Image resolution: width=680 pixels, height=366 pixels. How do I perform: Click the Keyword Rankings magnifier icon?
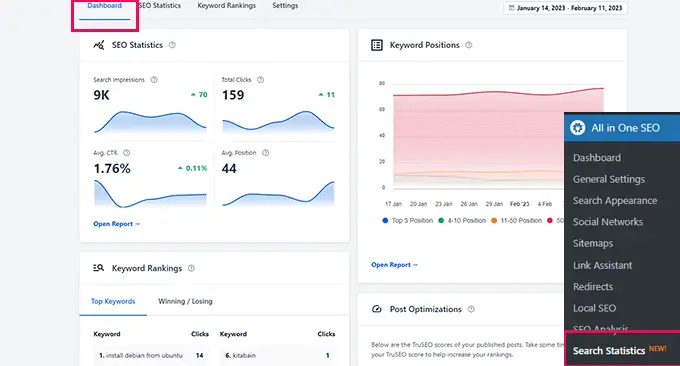point(98,268)
